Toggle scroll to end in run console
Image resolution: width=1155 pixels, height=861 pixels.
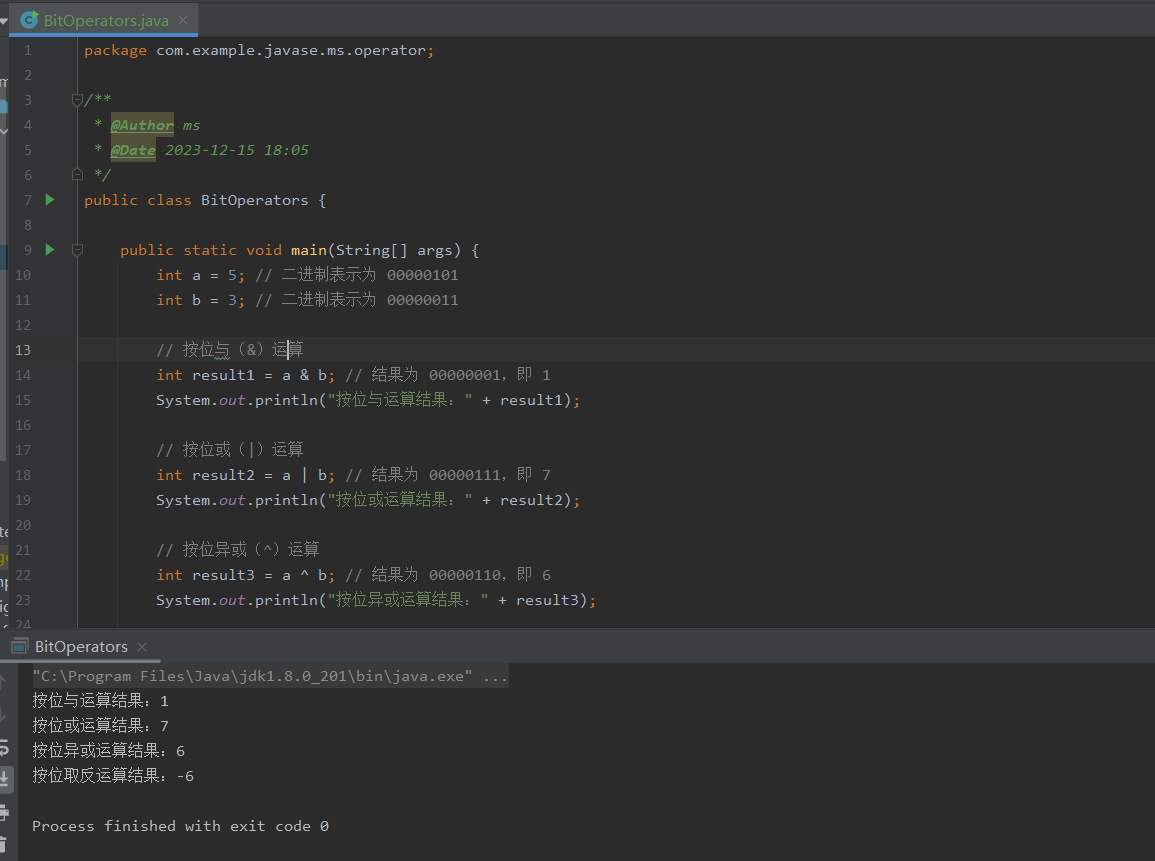(4, 779)
